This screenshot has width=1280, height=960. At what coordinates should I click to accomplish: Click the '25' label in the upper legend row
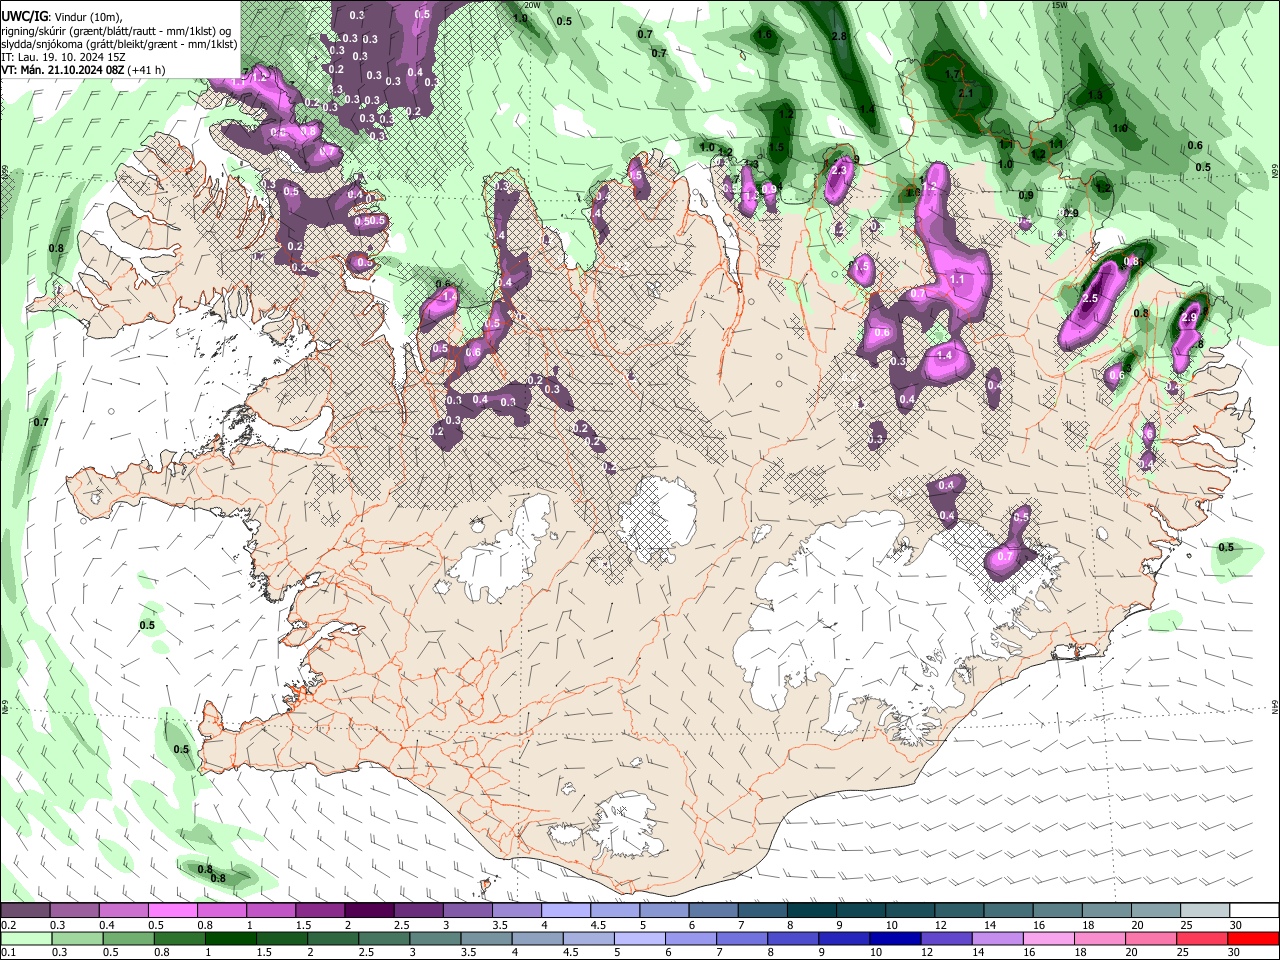1186,925
